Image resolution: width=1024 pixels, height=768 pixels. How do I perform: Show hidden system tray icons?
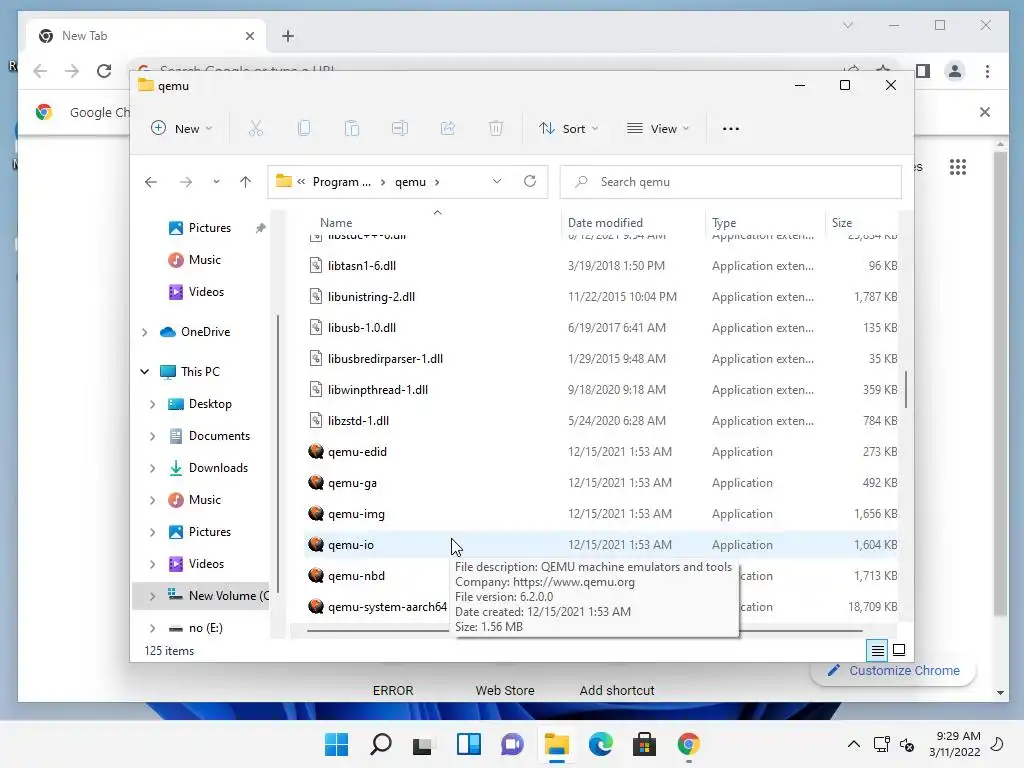tap(854, 744)
